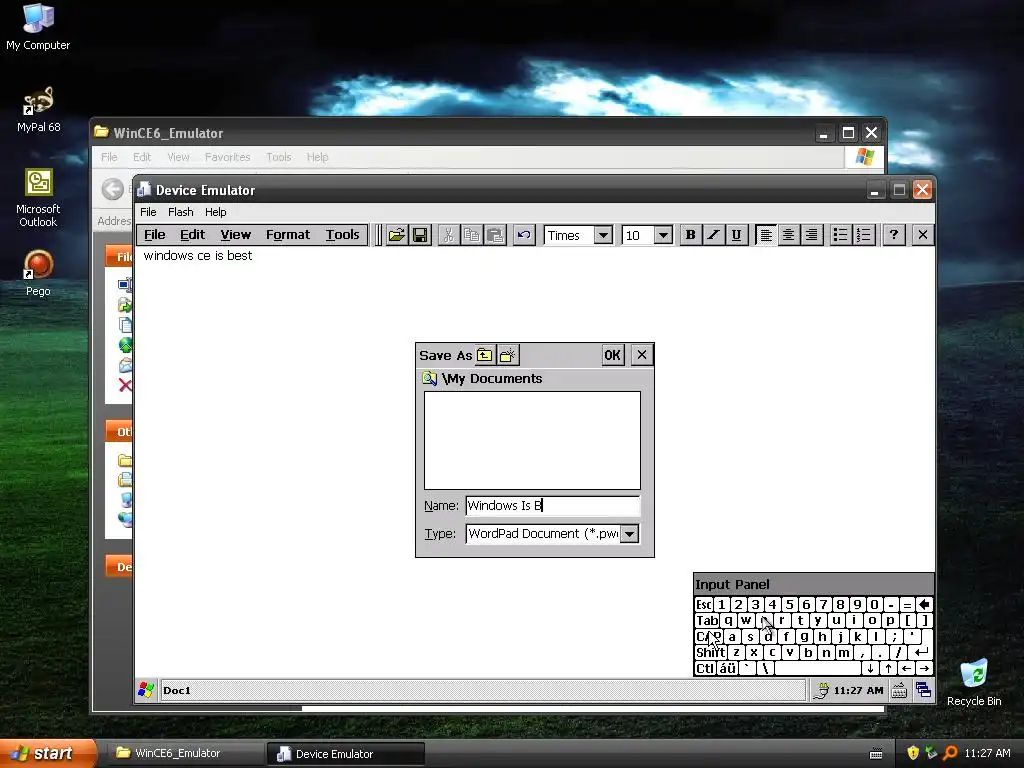Viewport: 1024px width, 768px height.
Task: Toggle Bold formatting button
Action: [x=690, y=235]
